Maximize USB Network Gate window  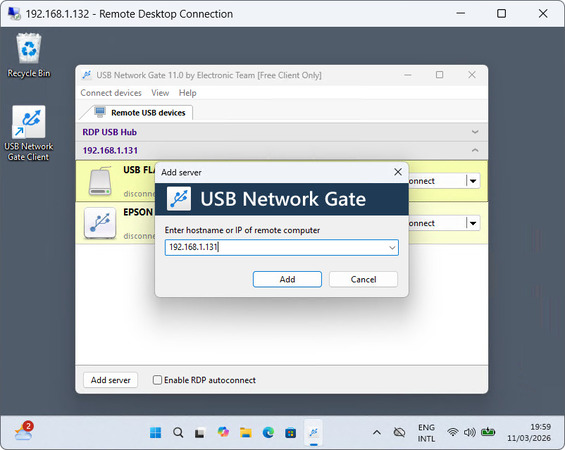click(440, 75)
